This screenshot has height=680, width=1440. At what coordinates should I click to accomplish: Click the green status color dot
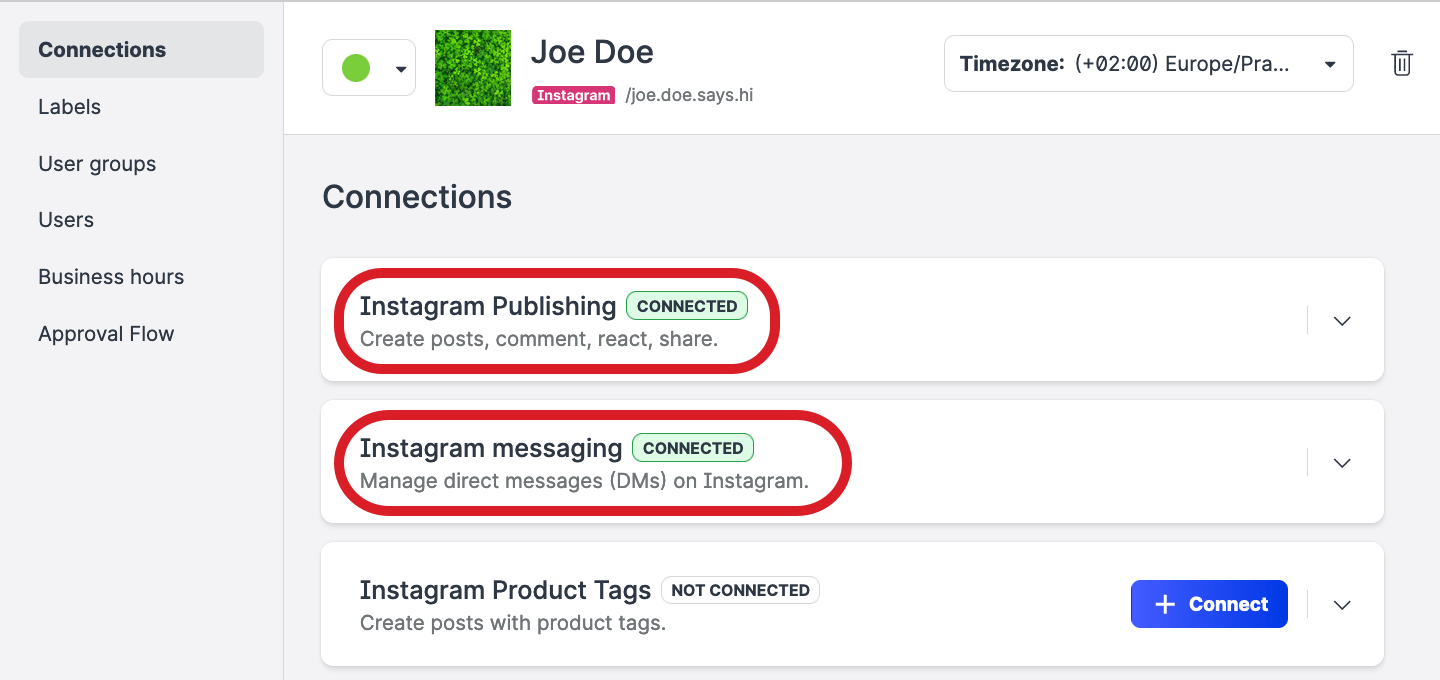356,68
